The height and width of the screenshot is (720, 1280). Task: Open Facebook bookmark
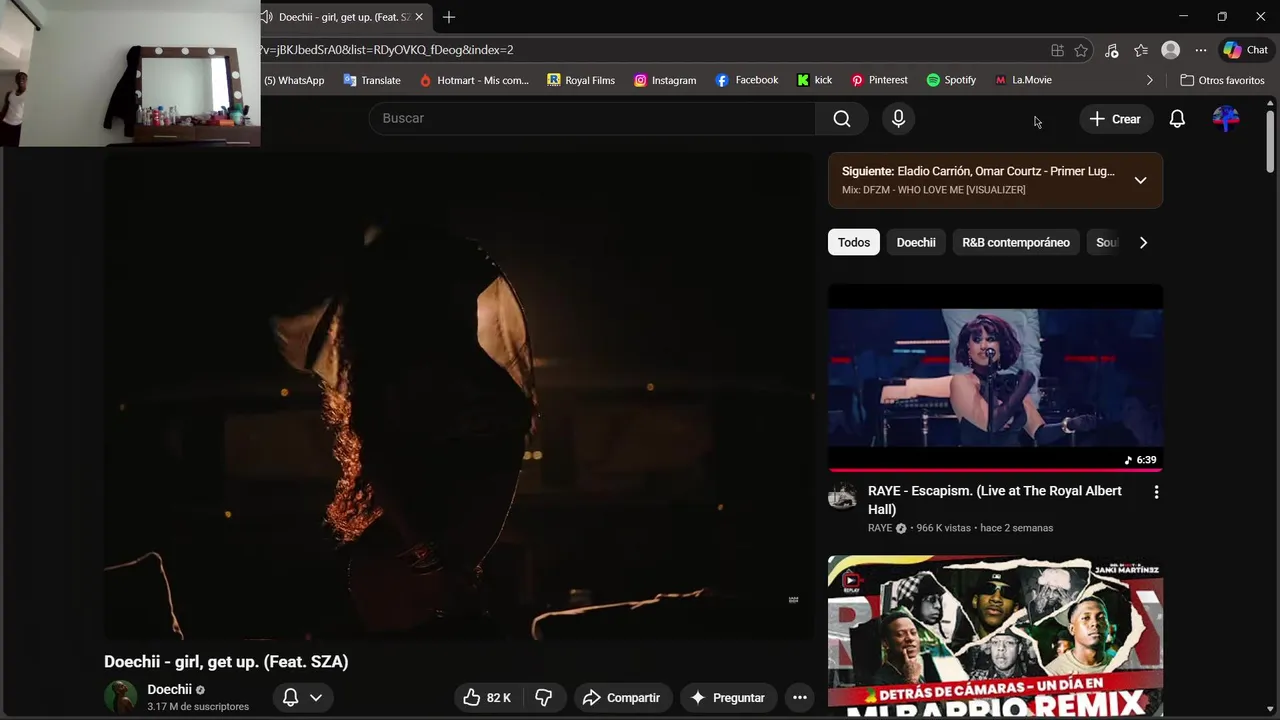click(x=746, y=80)
